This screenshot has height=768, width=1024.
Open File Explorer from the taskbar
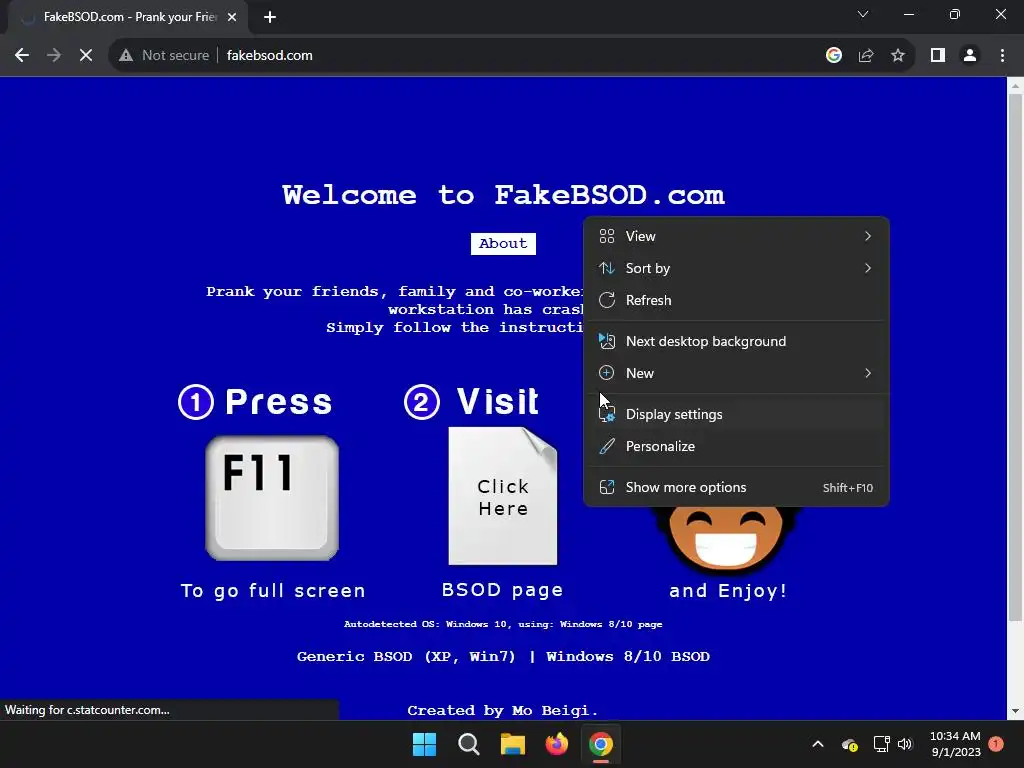(513, 744)
